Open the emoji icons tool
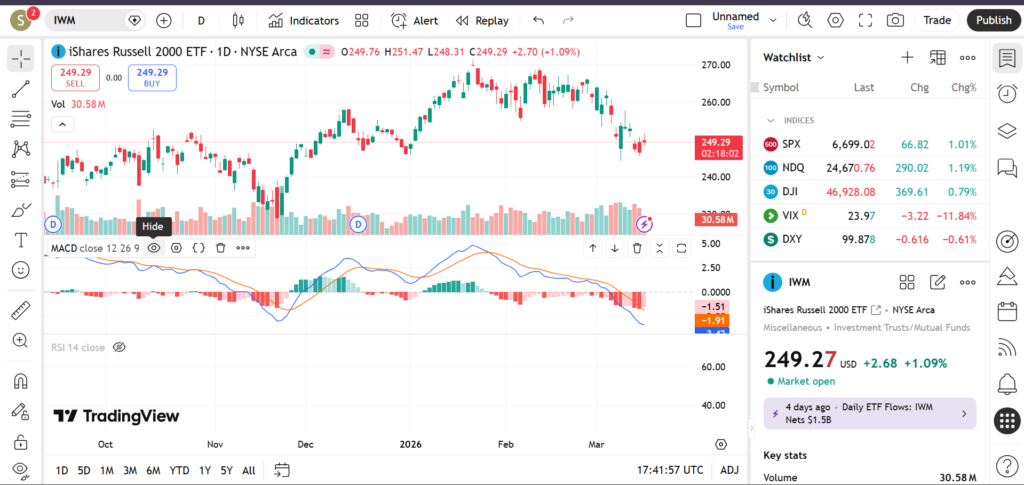 pyautogui.click(x=20, y=270)
